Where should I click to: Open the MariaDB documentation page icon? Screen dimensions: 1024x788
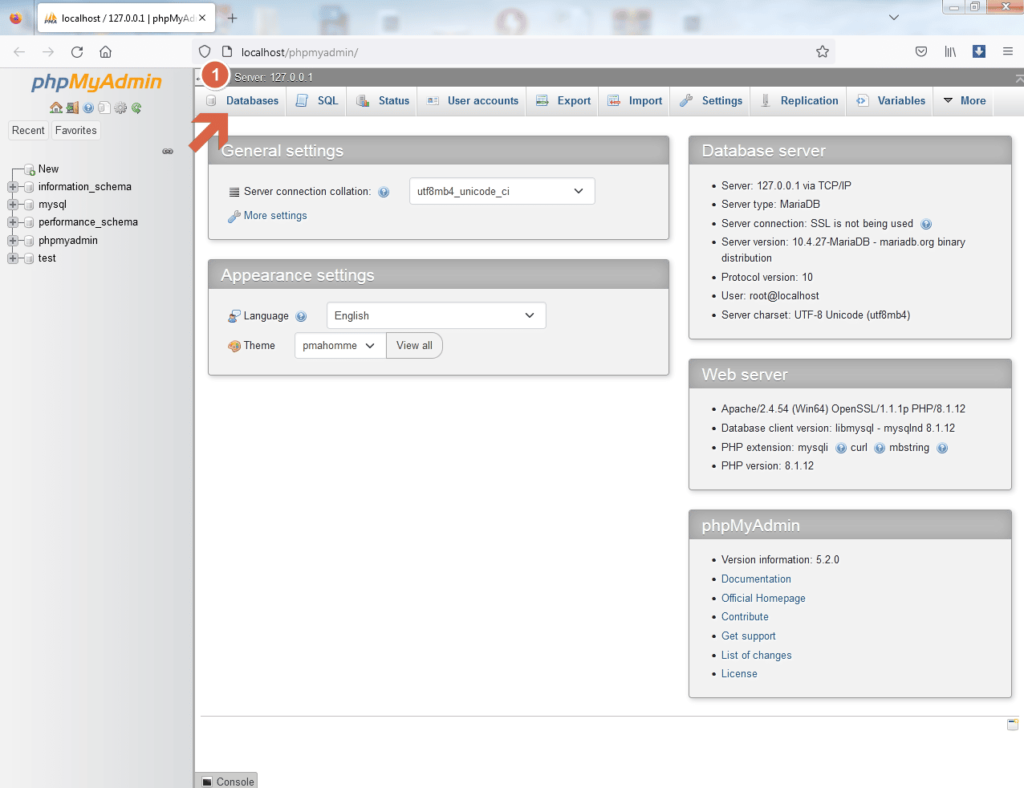click(x=104, y=108)
